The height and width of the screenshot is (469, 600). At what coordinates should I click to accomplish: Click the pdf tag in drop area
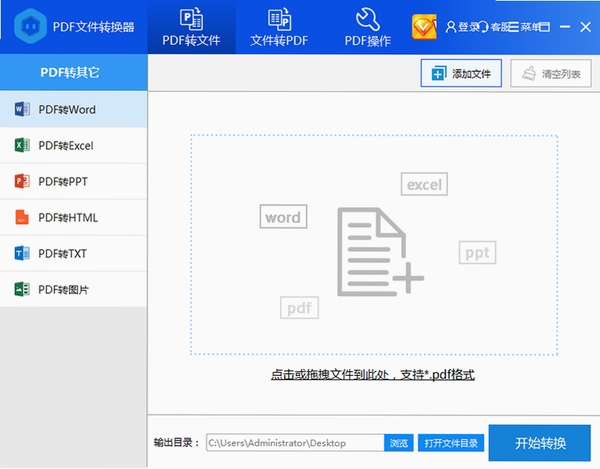click(x=299, y=308)
